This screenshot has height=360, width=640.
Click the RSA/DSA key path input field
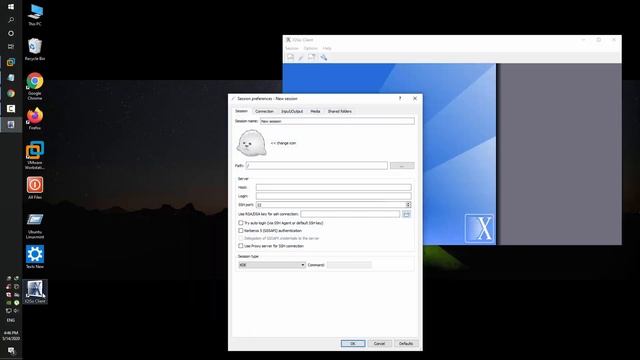tap(350, 214)
